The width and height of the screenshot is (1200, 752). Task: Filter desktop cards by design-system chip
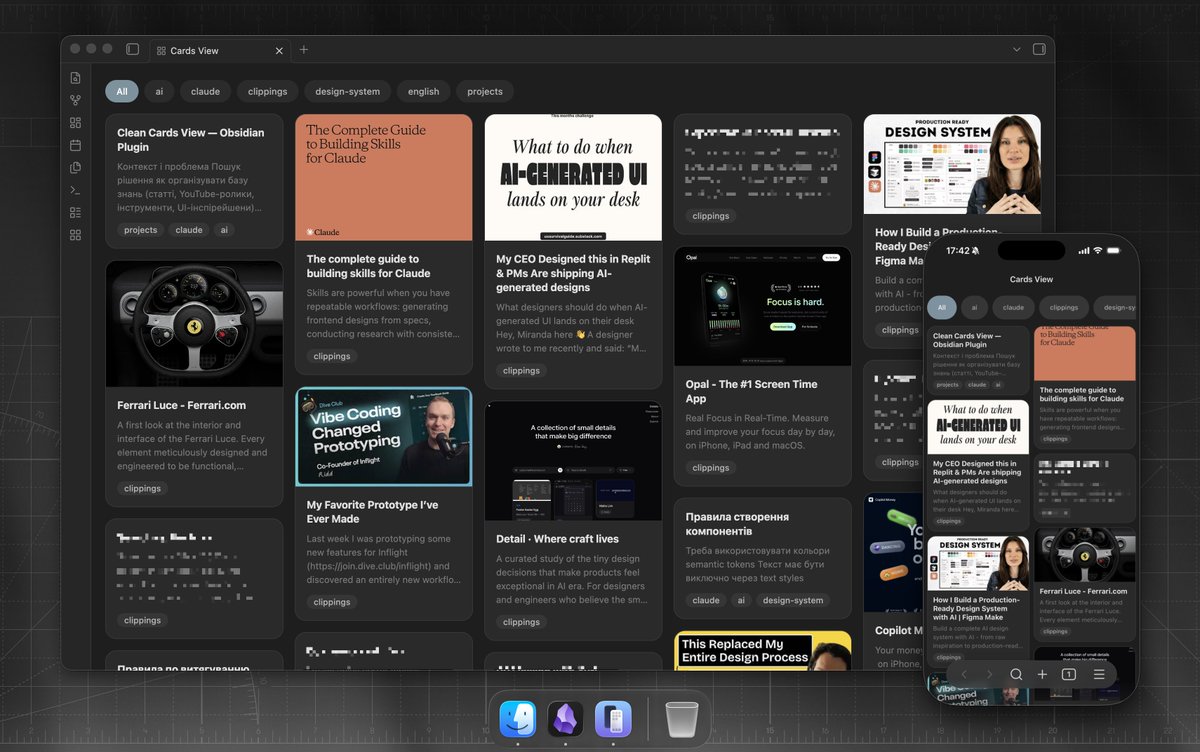coord(347,91)
